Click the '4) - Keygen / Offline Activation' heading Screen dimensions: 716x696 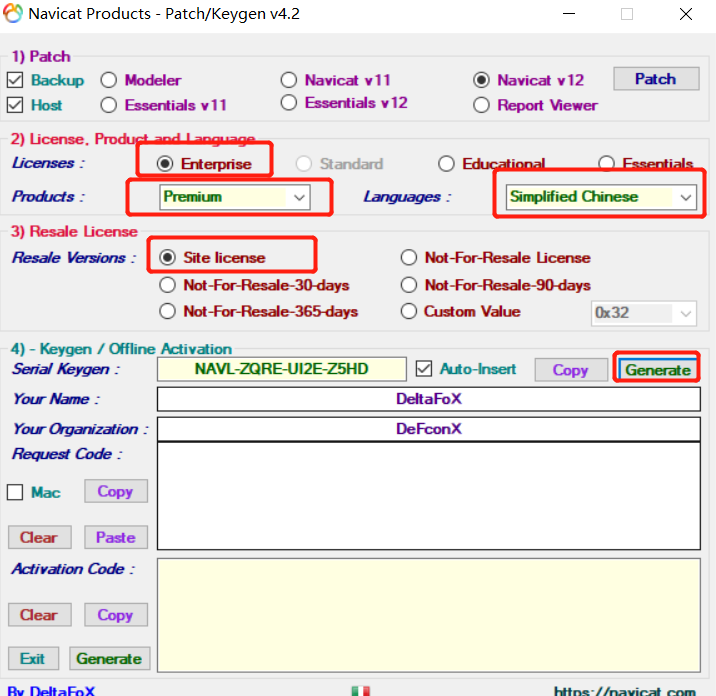click(x=121, y=348)
